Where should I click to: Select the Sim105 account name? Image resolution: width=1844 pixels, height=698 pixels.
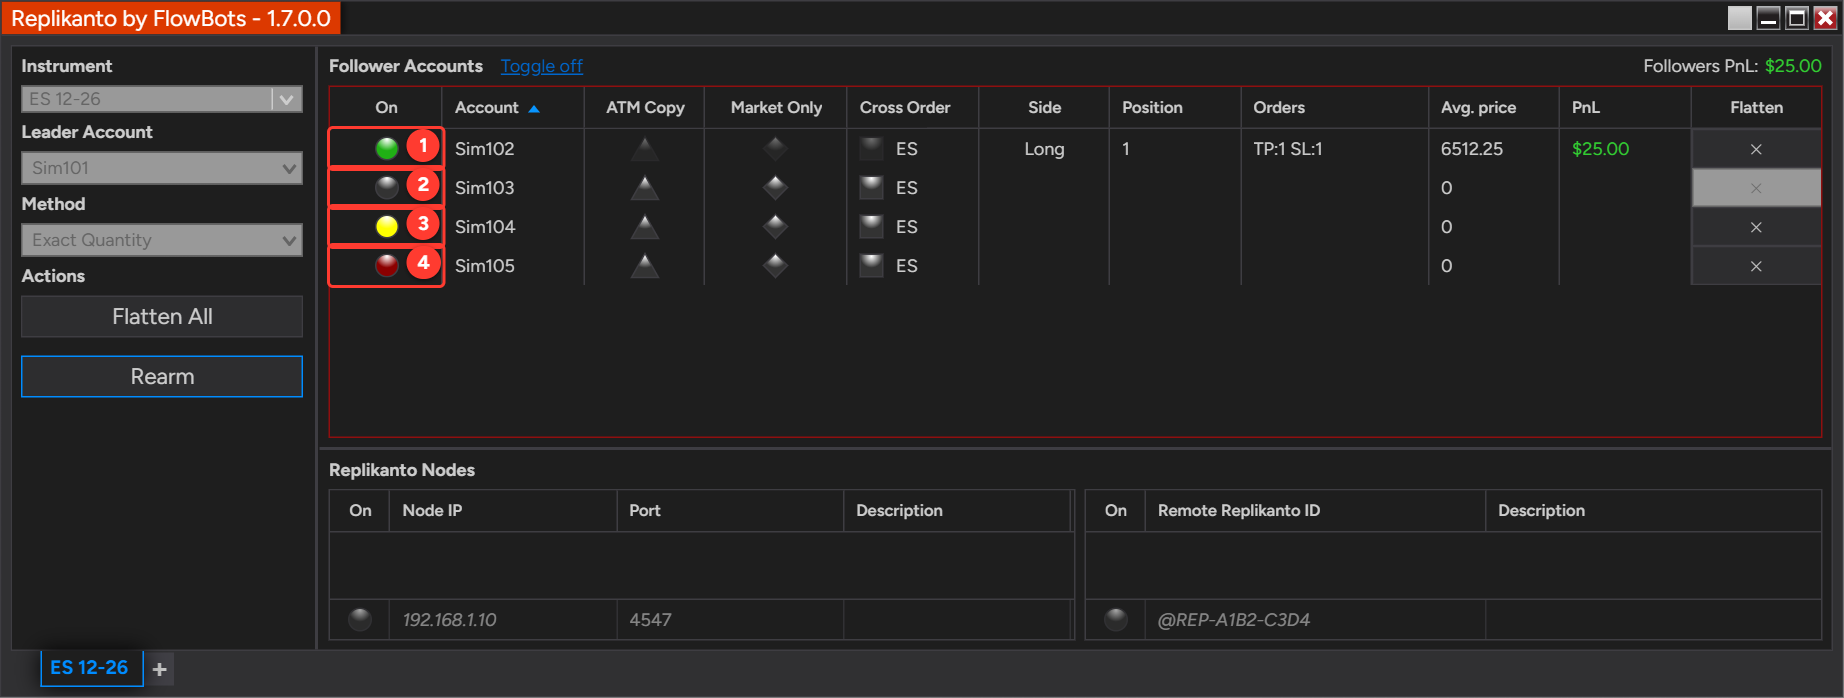(x=485, y=266)
